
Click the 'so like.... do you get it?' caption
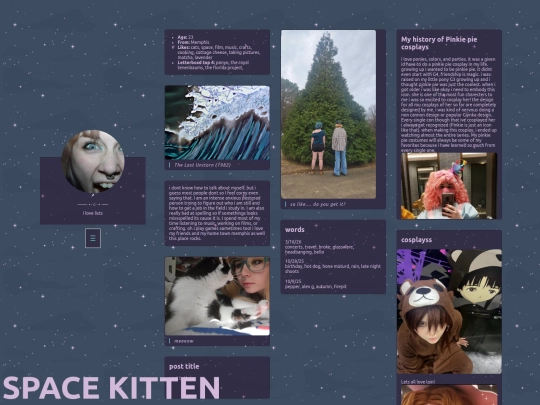[317, 204]
